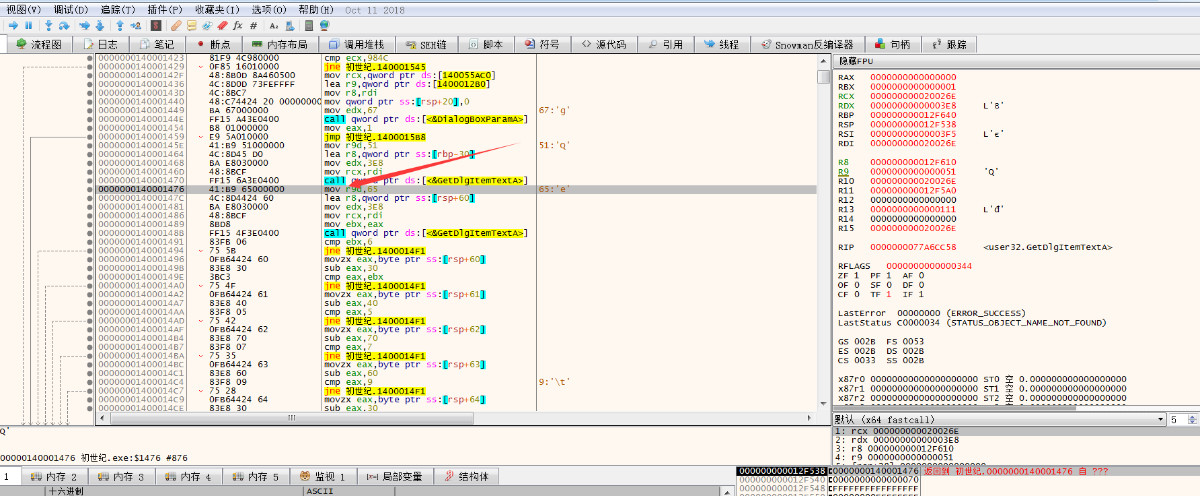Click the Run arrow toolbar icon

pyautogui.click(x=13, y=25)
